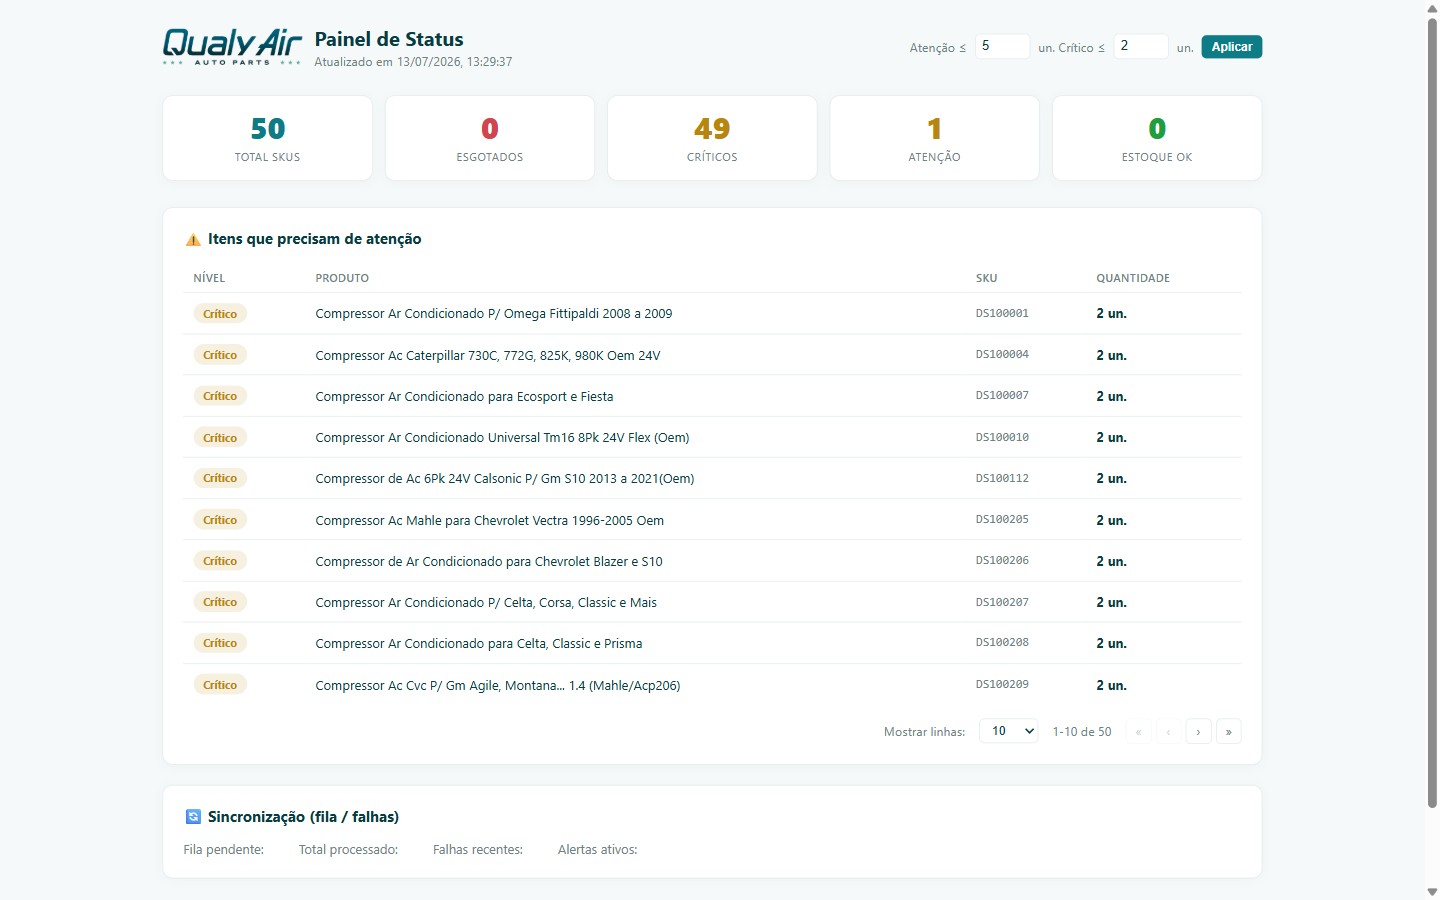Click the Esgotados summary card
This screenshot has width=1440, height=900.
click(x=490, y=138)
